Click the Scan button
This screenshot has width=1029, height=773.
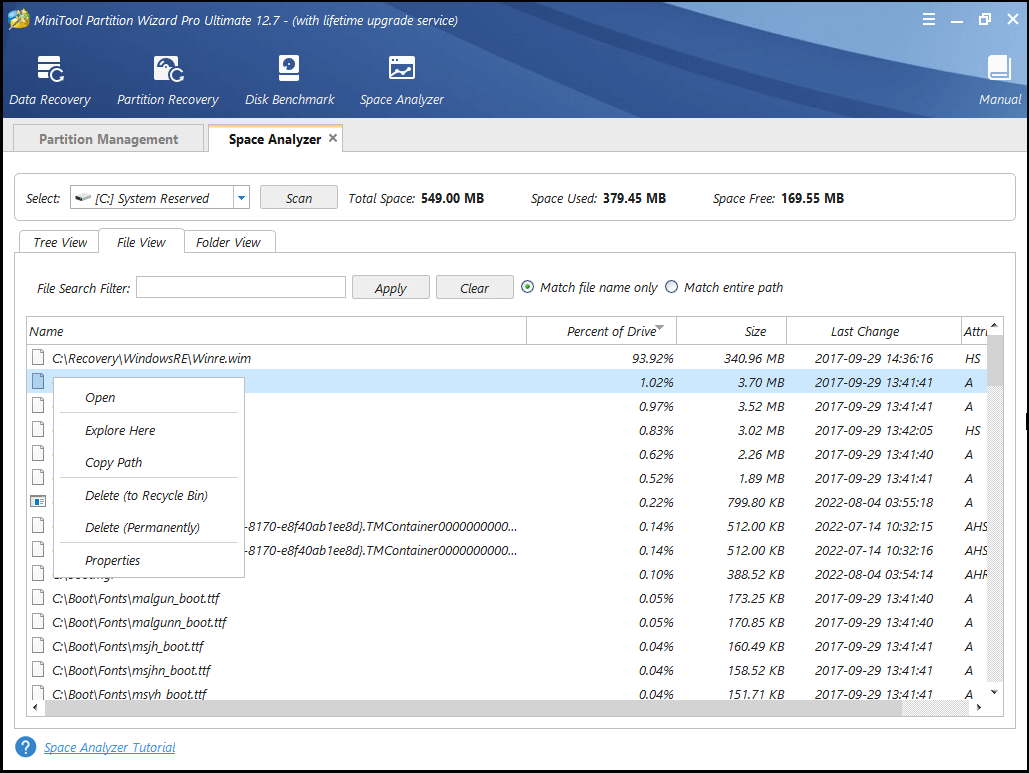click(298, 197)
